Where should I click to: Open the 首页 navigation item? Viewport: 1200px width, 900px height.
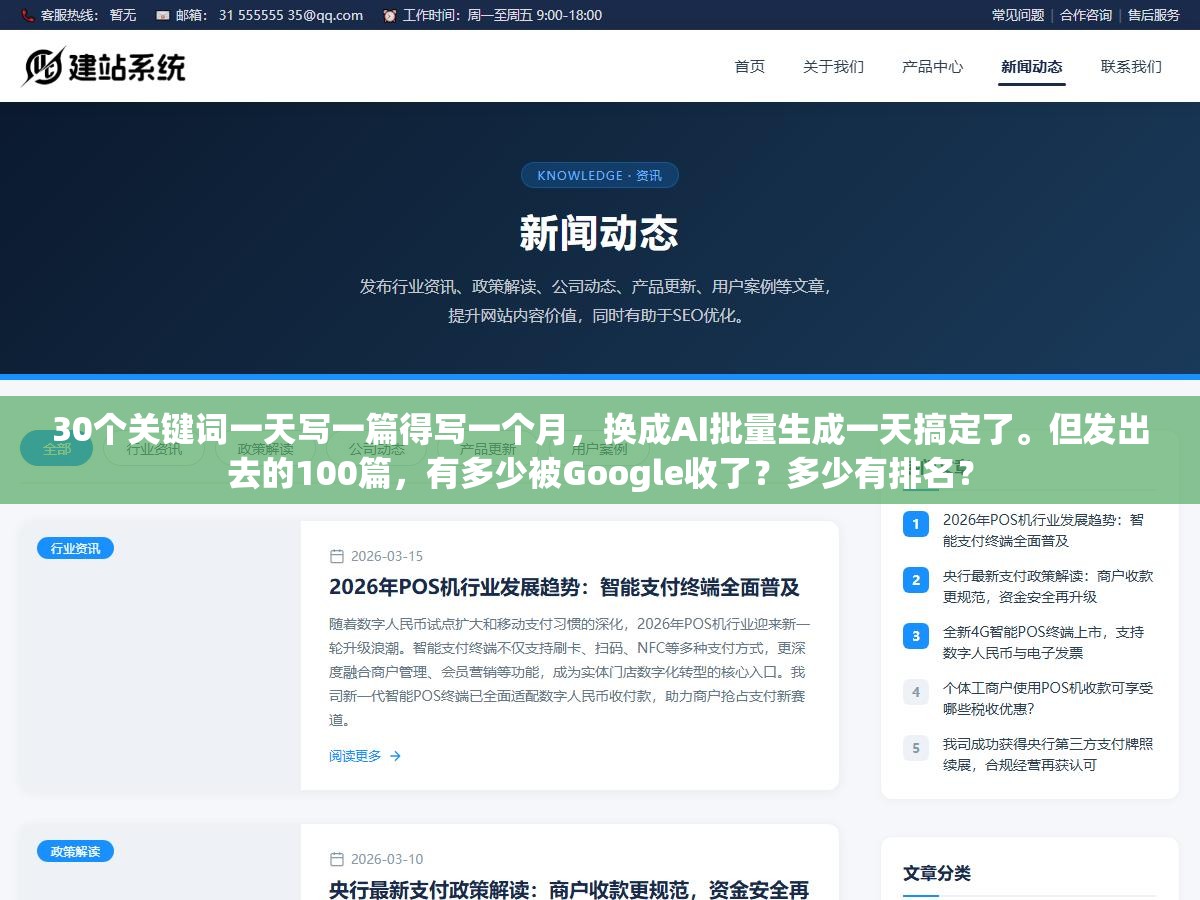point(750,66)
